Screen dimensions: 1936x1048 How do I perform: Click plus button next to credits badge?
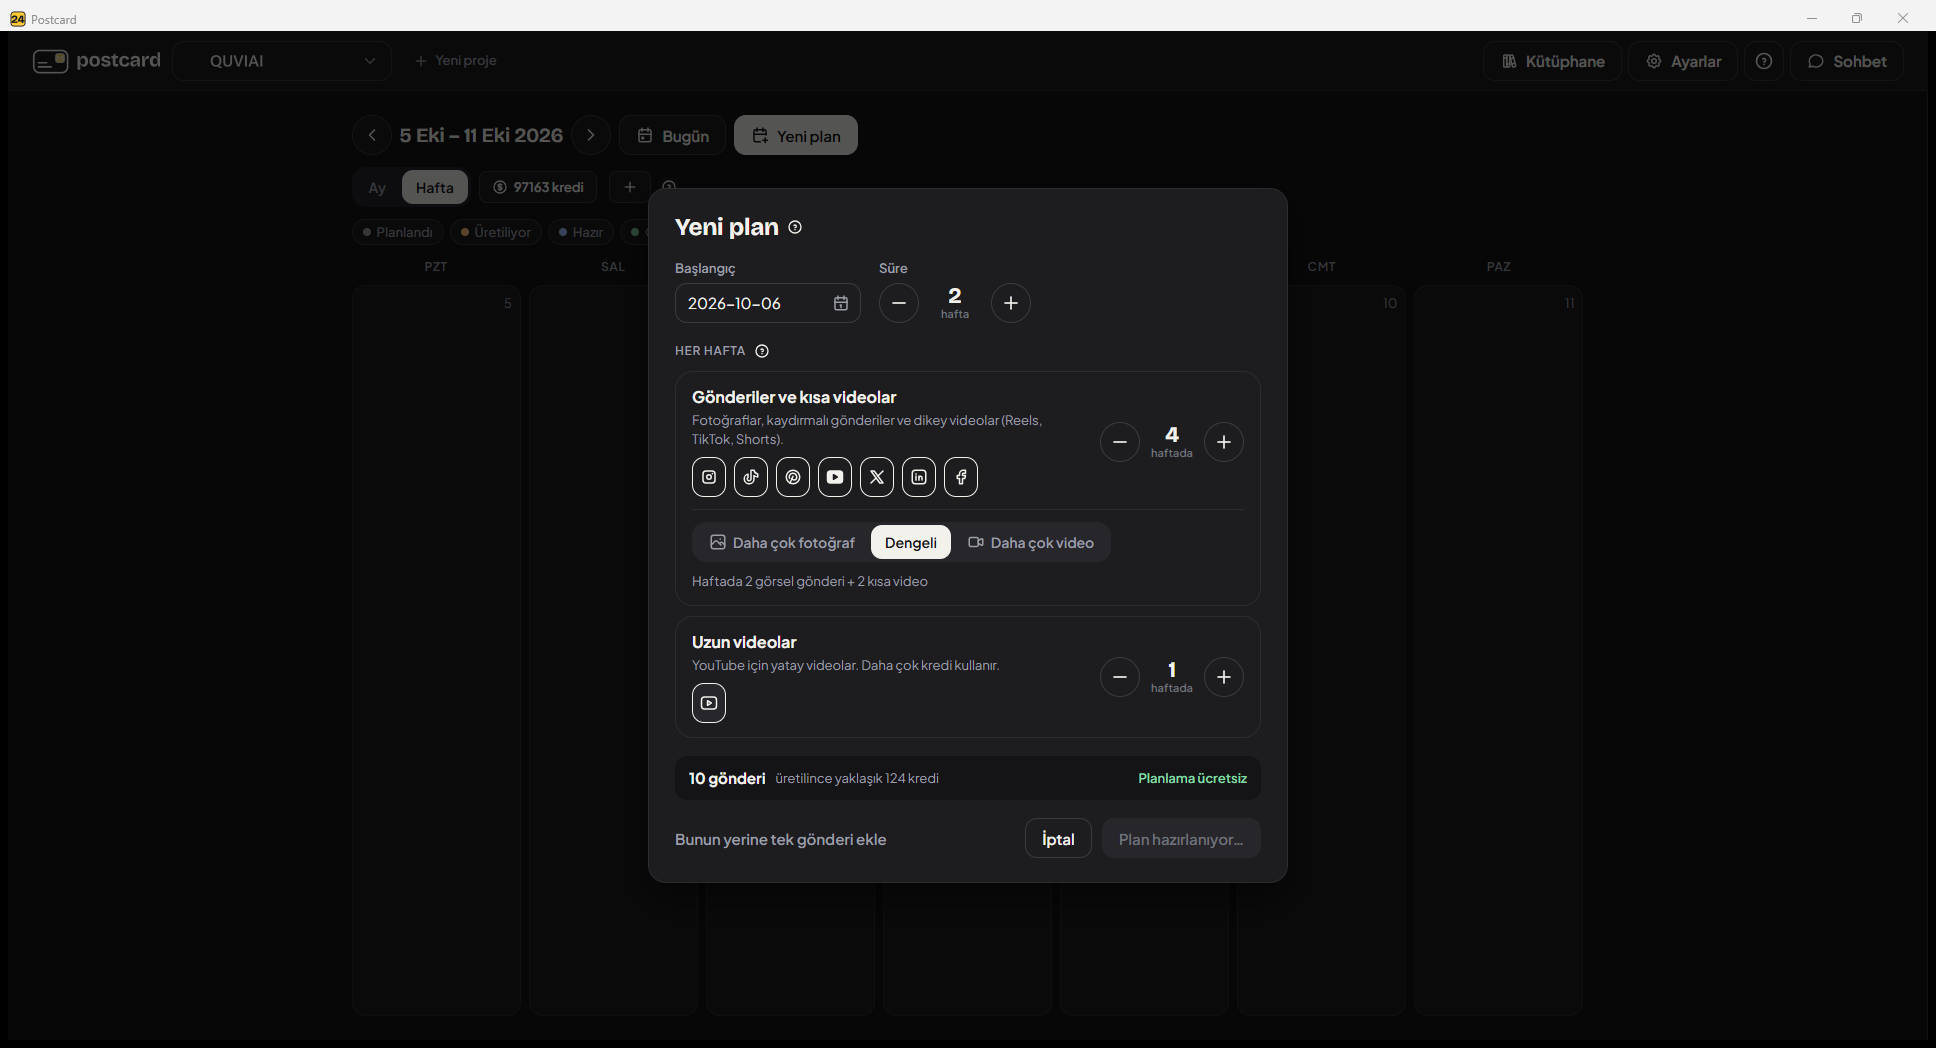630,187
